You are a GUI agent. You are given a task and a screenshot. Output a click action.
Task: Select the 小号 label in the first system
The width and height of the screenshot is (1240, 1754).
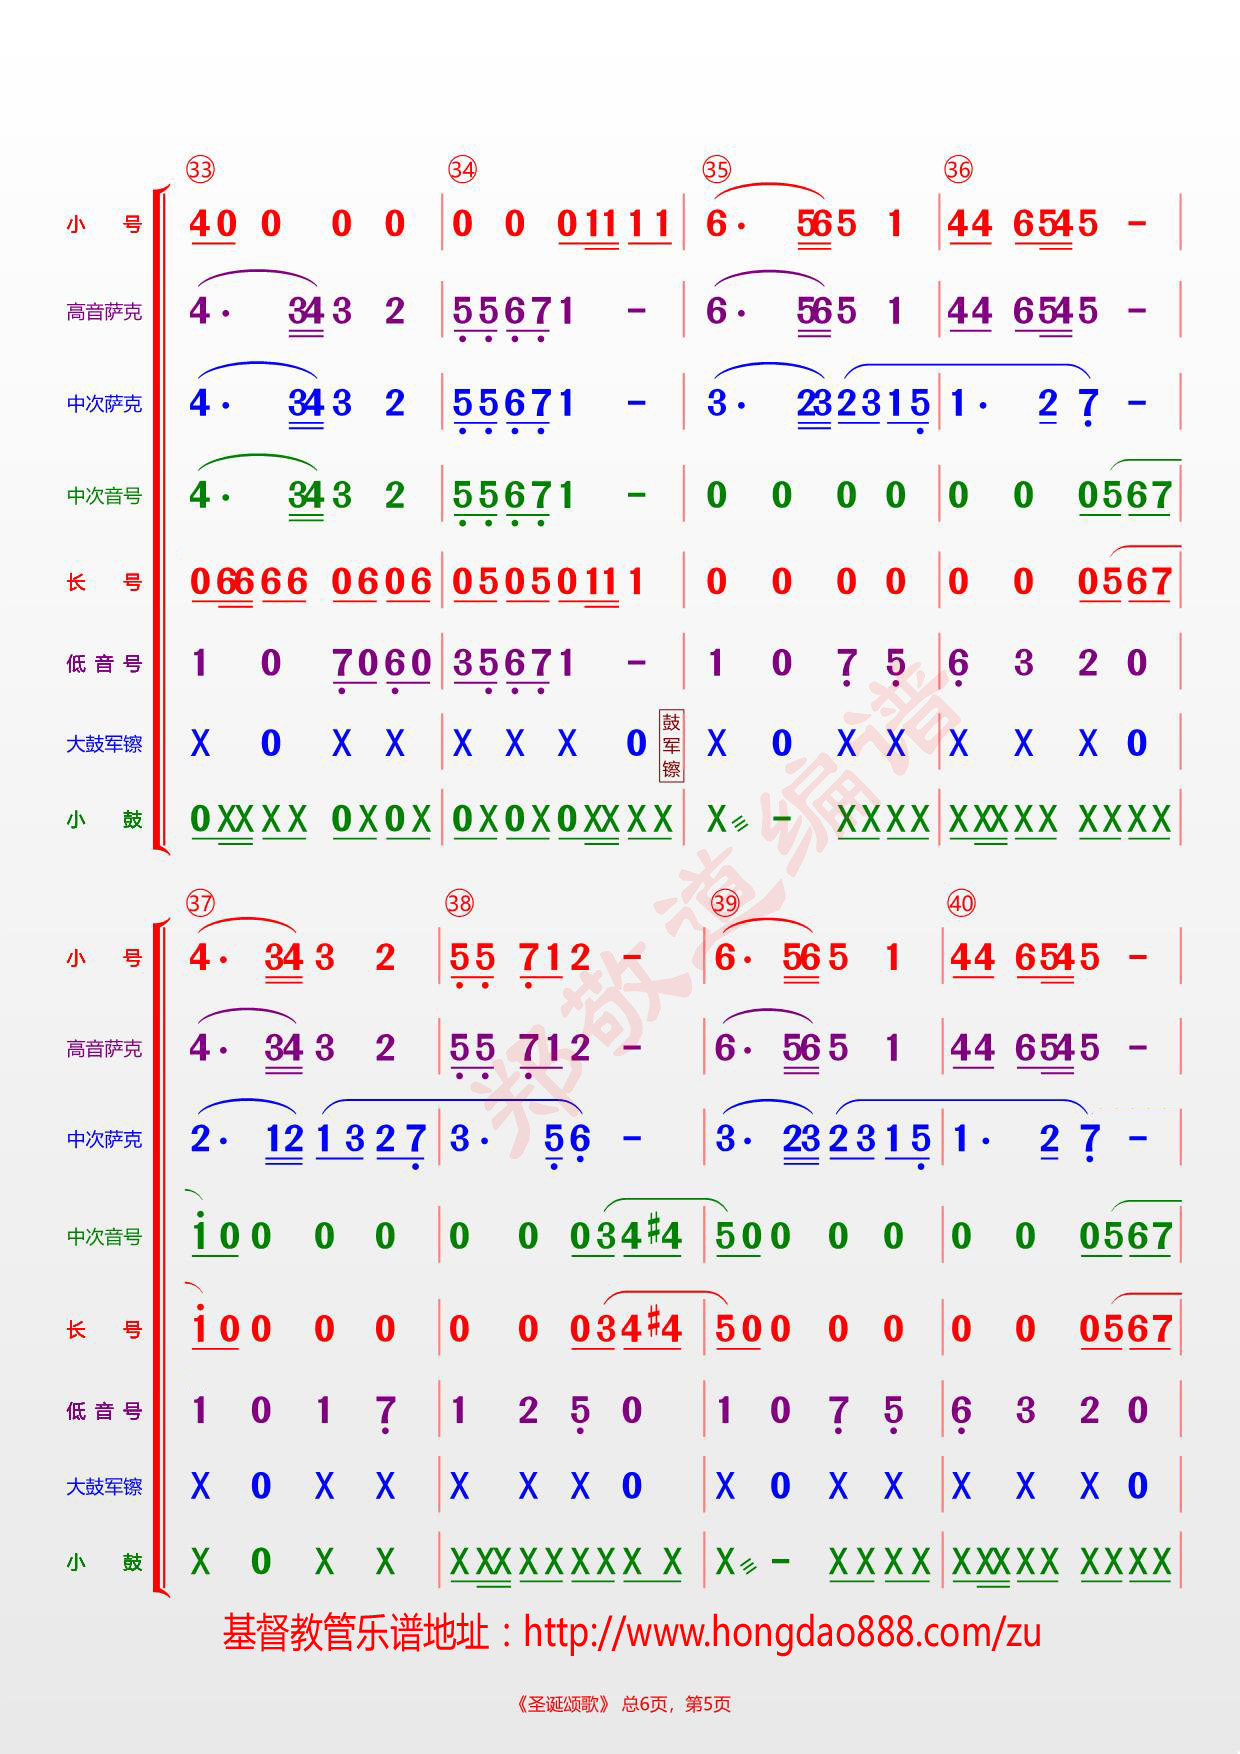104,224
